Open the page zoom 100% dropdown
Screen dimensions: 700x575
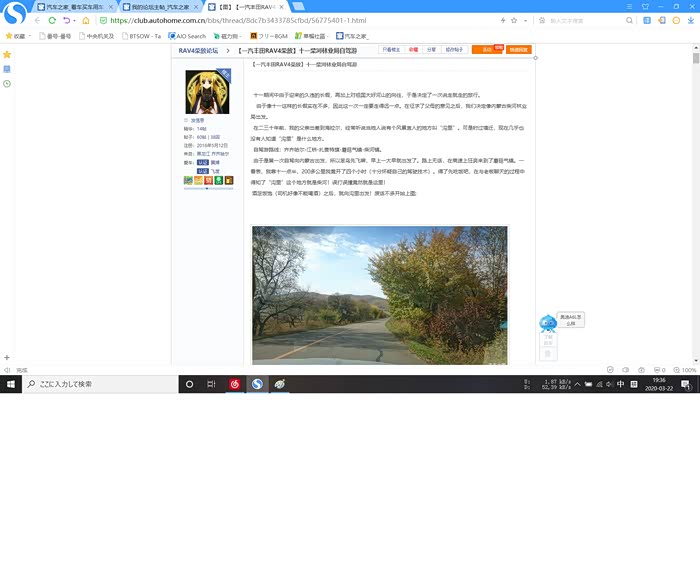tap(685, 370)
